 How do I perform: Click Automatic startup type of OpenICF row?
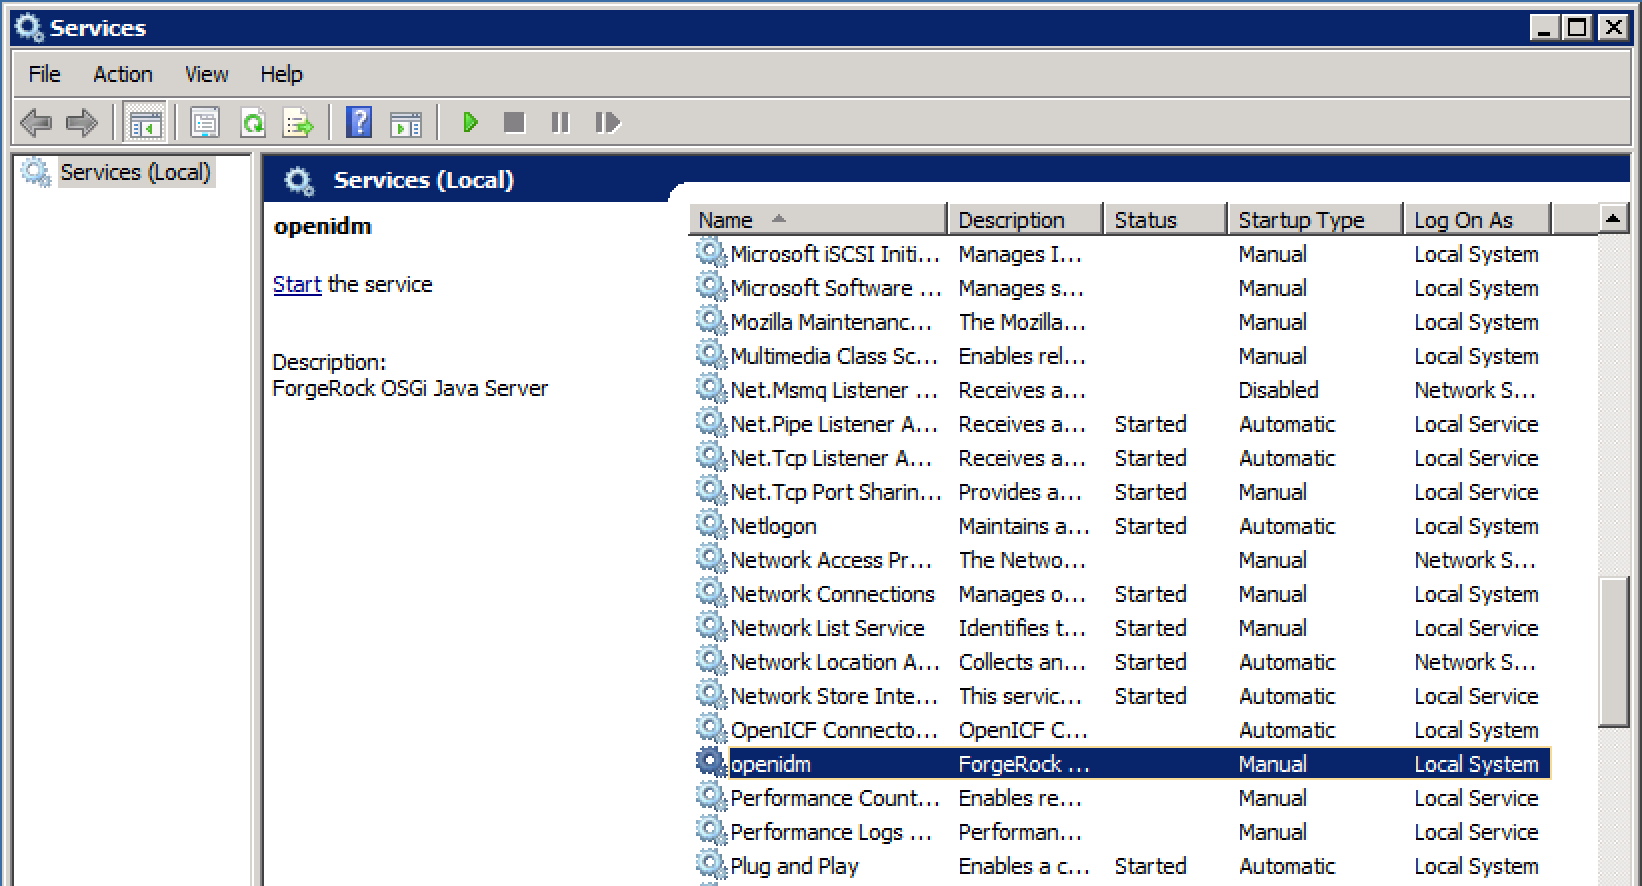[x=1287, y=730]
